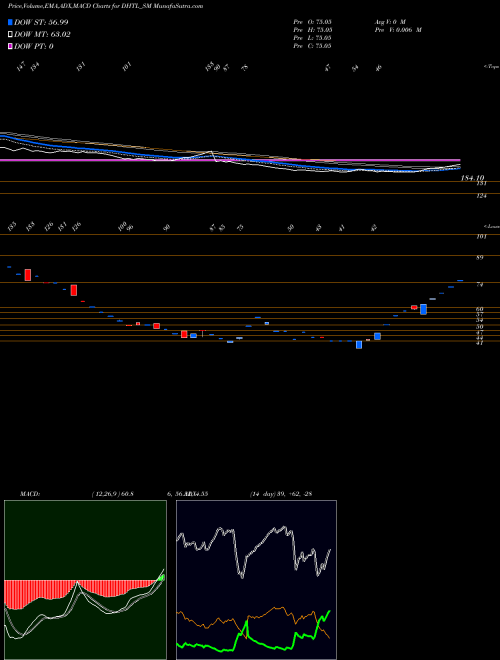This screenshot has height=660, width=500.
Task: Click the white DOW MT legend swatch
Action: point(10,35)
